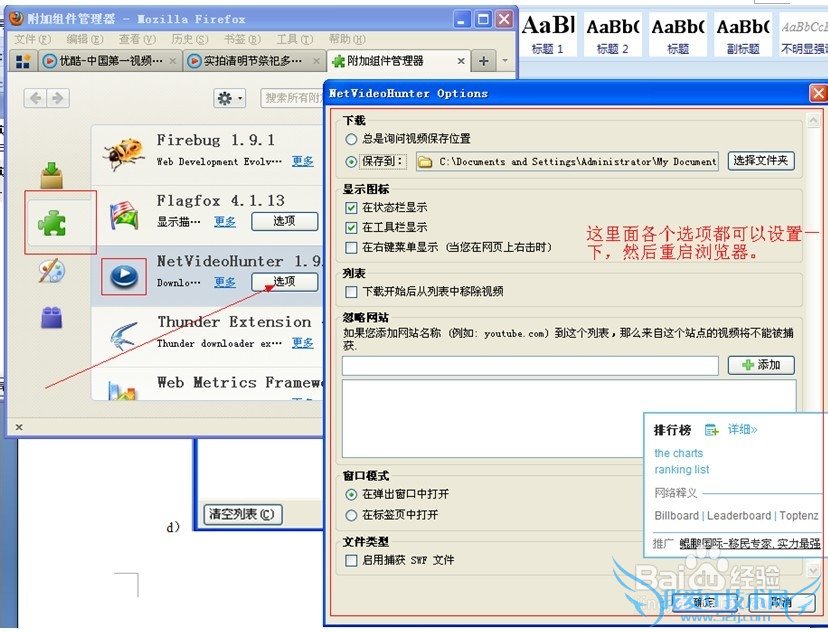Apply Word Subtitle style
828x632 pixels.
(742, 34)
